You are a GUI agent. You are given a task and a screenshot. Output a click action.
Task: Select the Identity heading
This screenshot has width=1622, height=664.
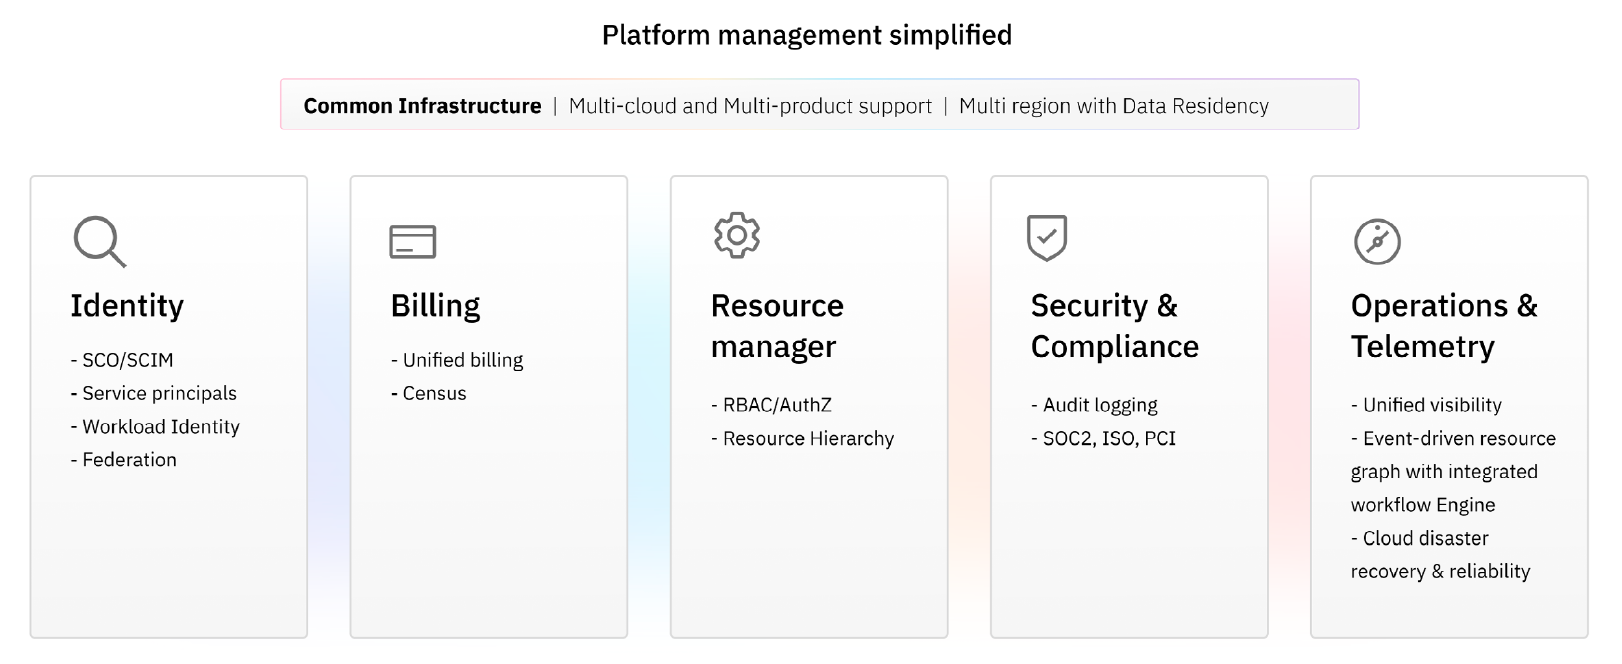coord(127,305)
